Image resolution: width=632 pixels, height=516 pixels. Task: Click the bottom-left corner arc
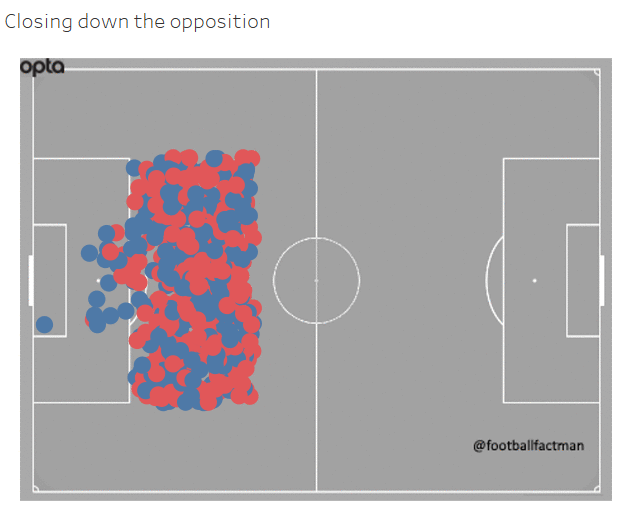(x=36, y=488)
